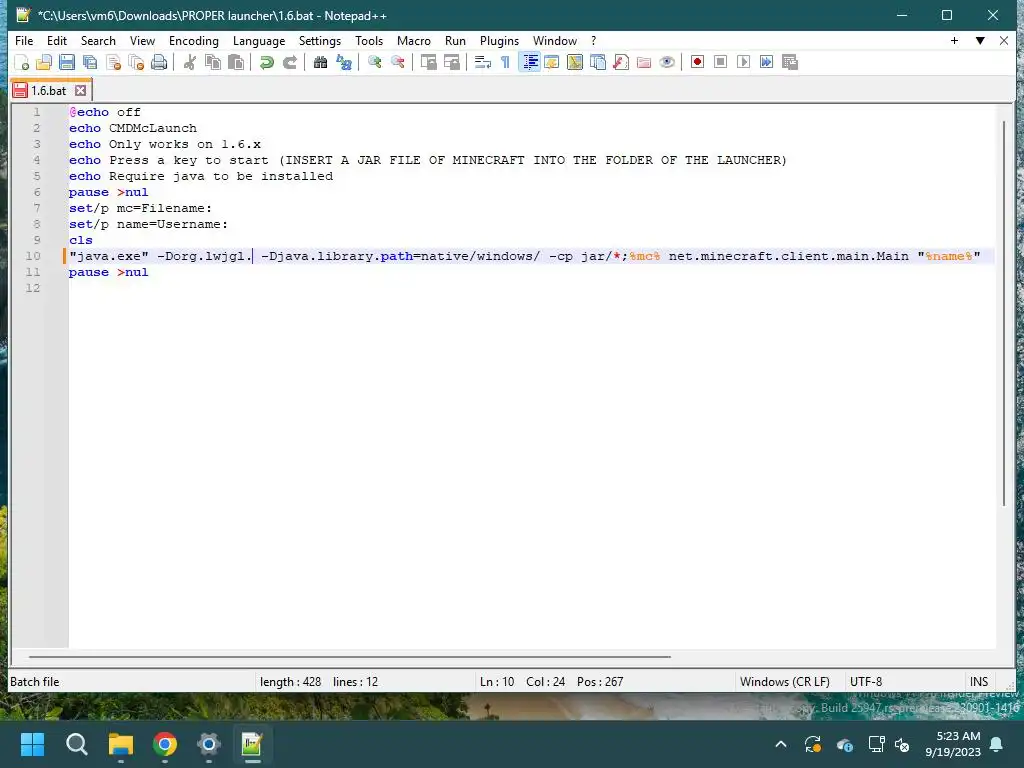
Task: Click the Print icon in the toolbar
Action: click(159, 62)
